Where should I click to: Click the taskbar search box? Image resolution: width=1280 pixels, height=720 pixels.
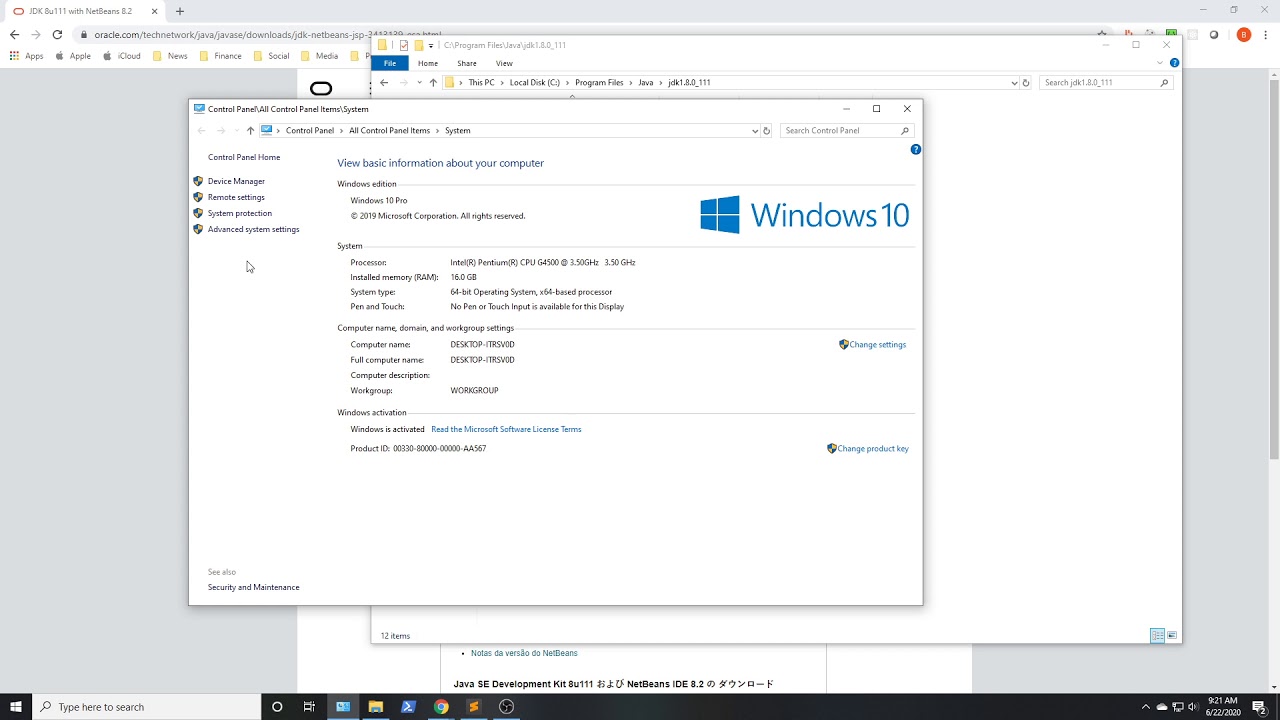pos(147,706)
